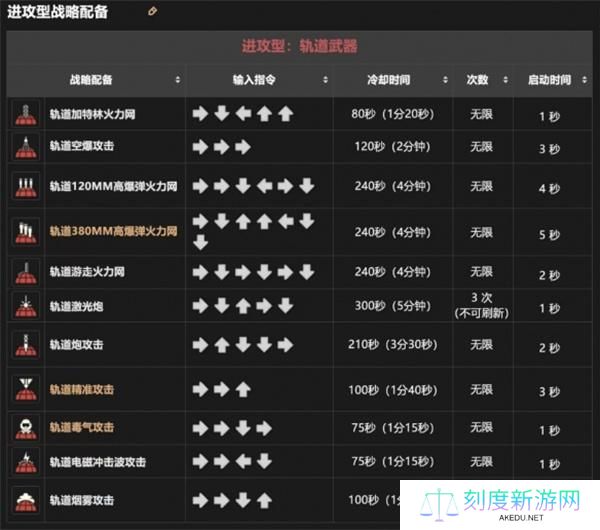Click the 轨道精准攻击 stratagem icon
The width and height of the screenshot is (600, 530).
coord(26,389)
